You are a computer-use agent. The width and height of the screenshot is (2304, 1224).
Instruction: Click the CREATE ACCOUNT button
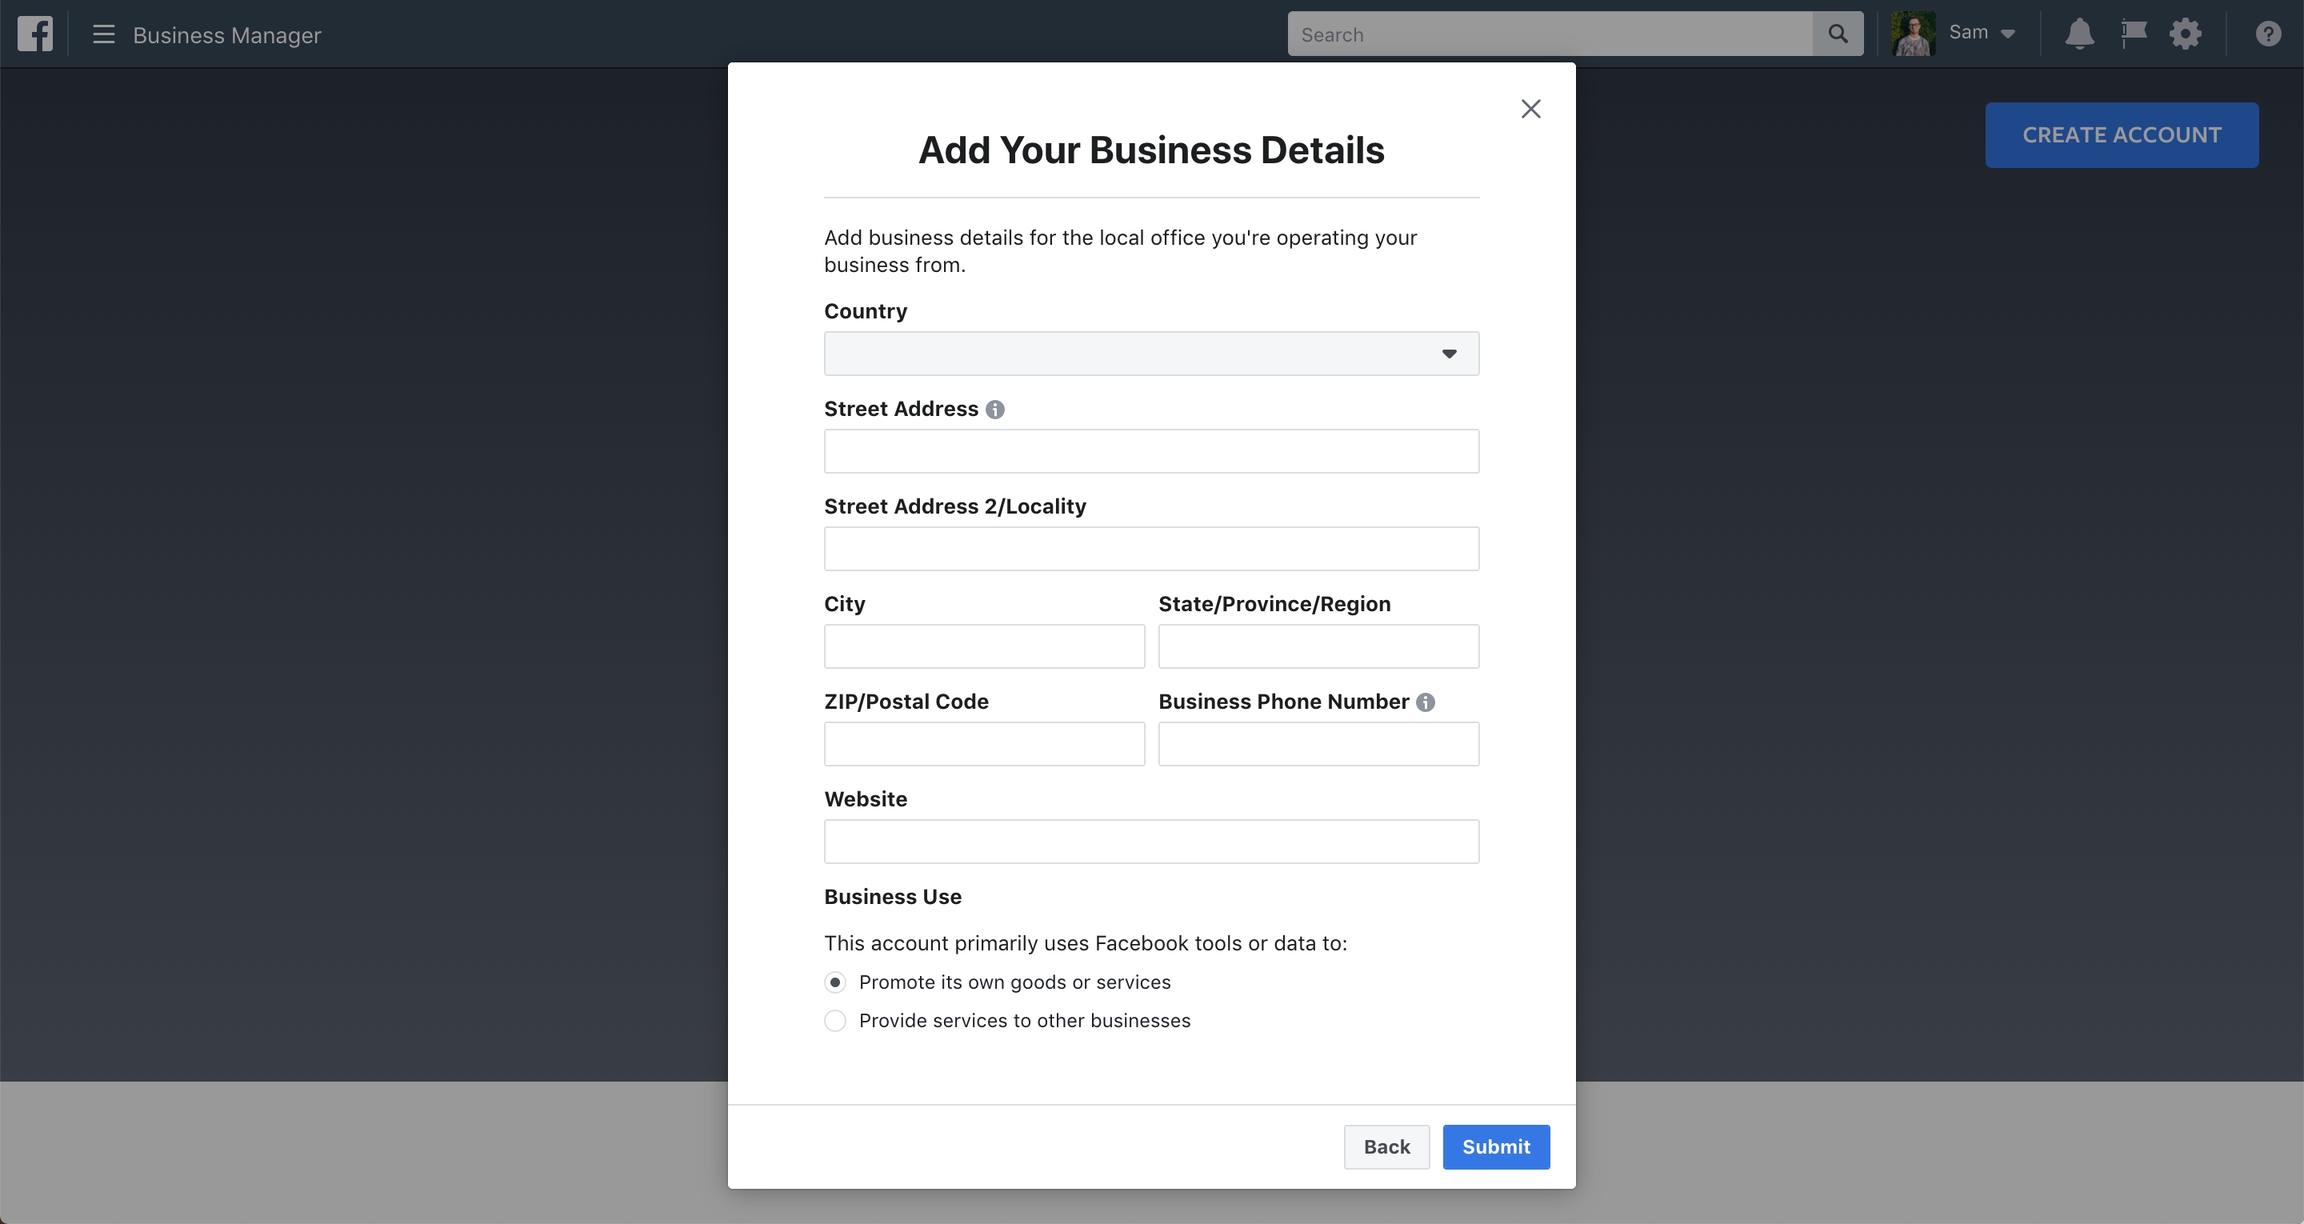point(2122,135)
